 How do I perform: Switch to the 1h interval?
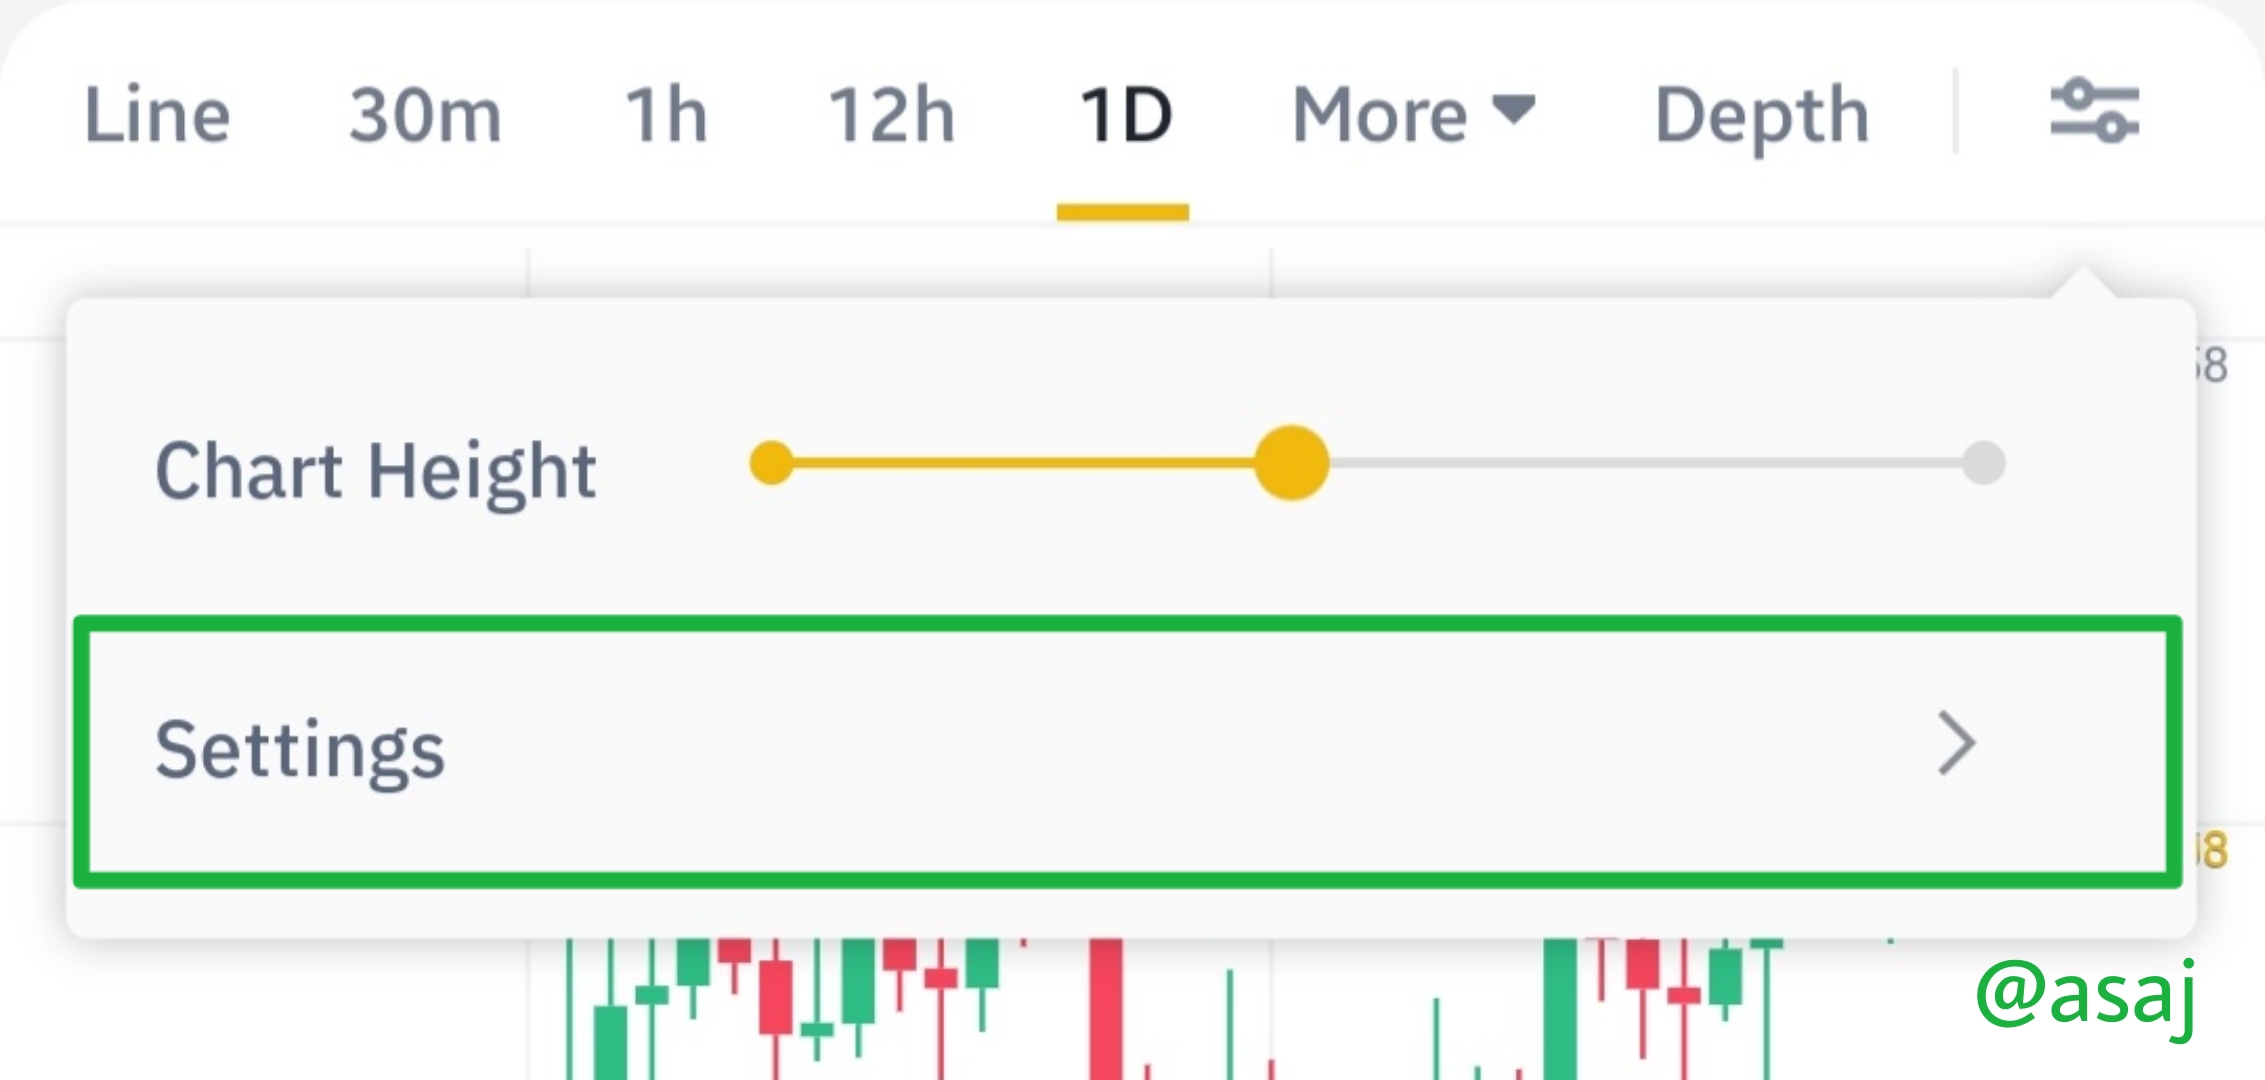(x=666, y=115)
